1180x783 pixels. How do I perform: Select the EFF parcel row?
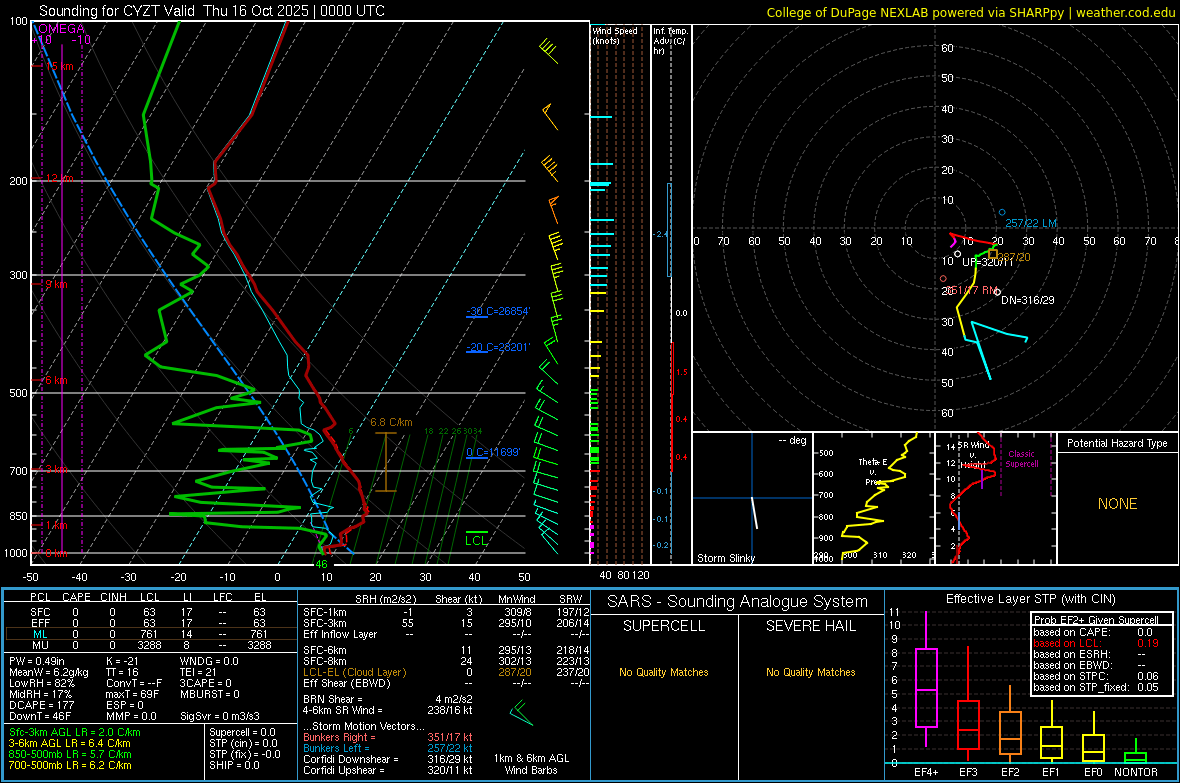pos(149,623)
